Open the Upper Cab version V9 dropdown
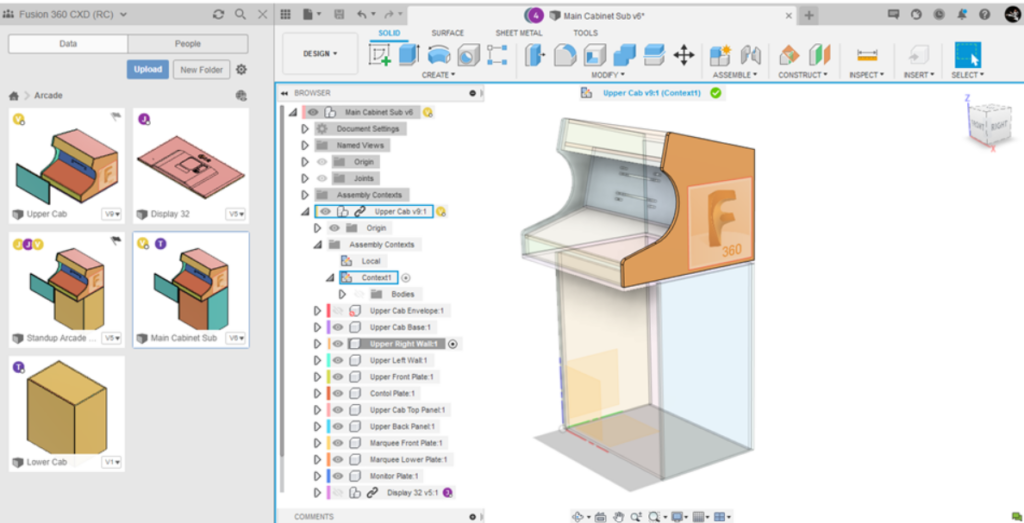1024x523 pixels. coord(110,214)
